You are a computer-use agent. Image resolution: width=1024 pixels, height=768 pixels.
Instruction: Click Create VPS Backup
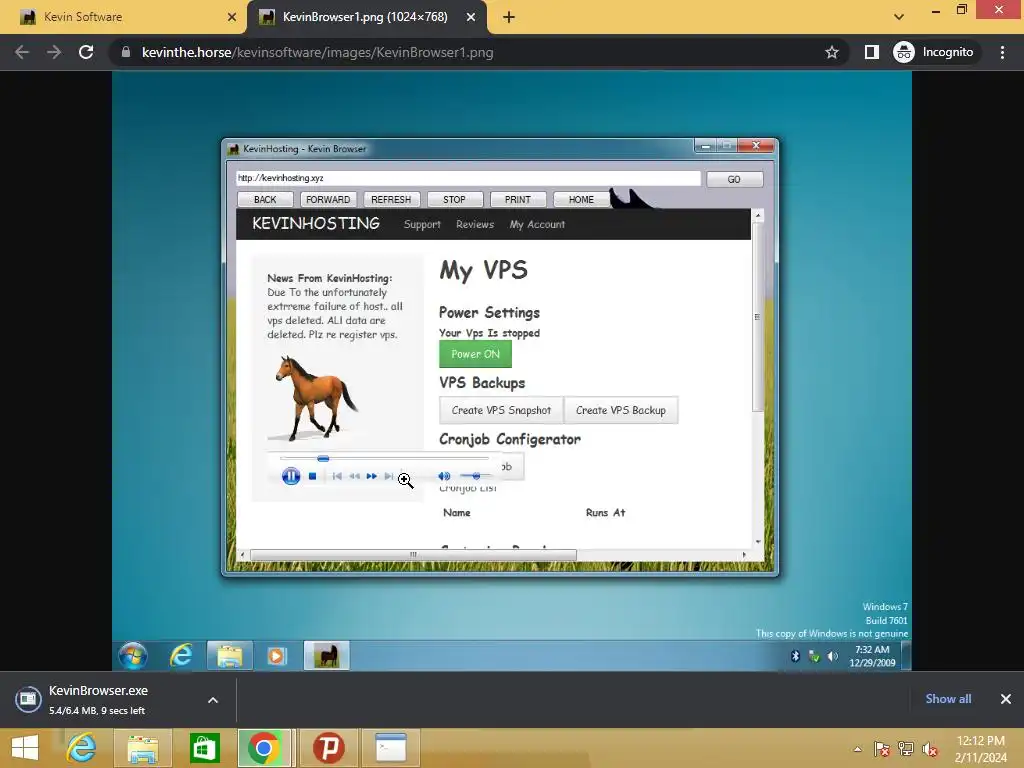tap(620, 410)
